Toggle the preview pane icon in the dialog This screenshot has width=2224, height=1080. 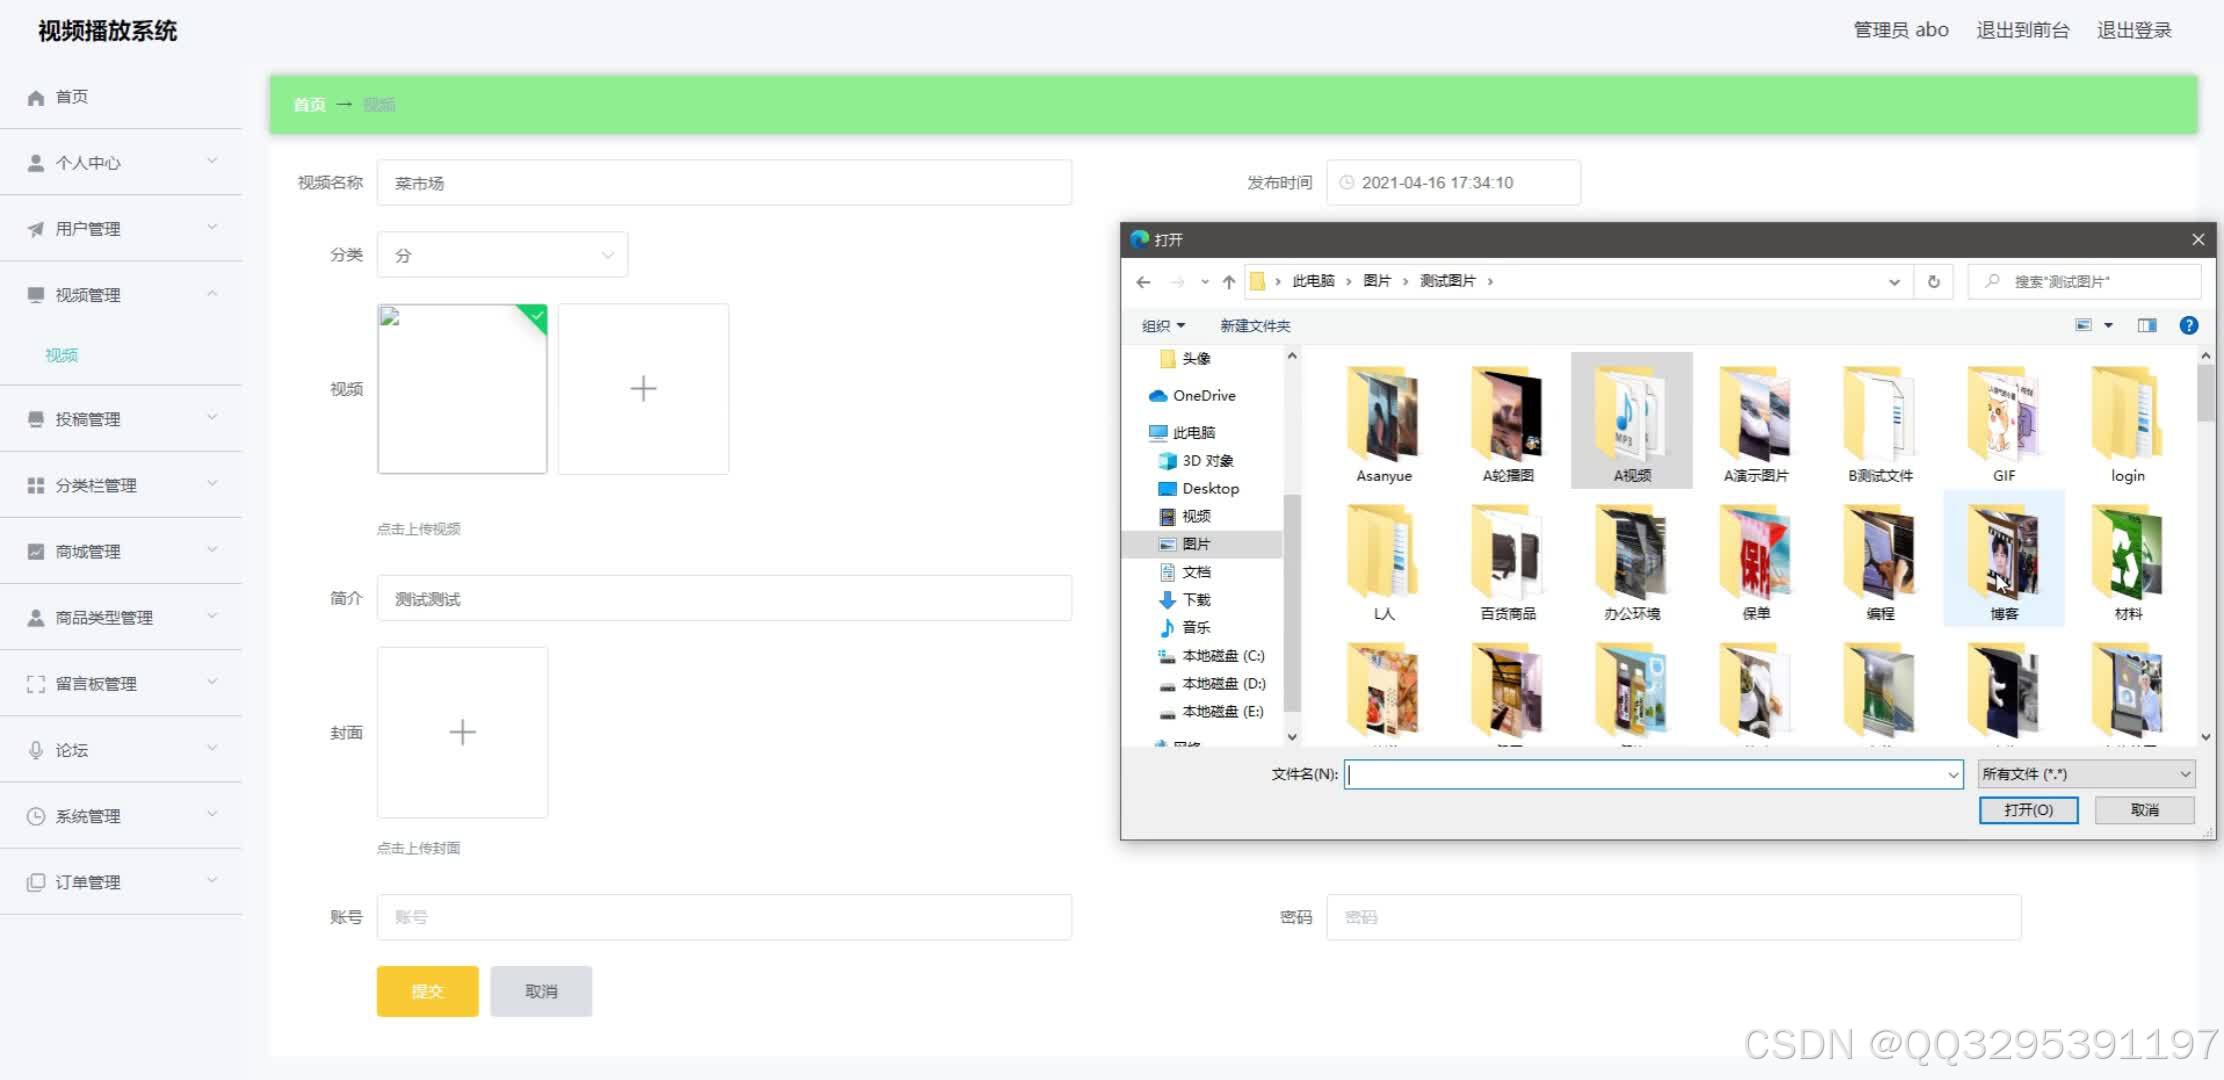click(2146, 325)
